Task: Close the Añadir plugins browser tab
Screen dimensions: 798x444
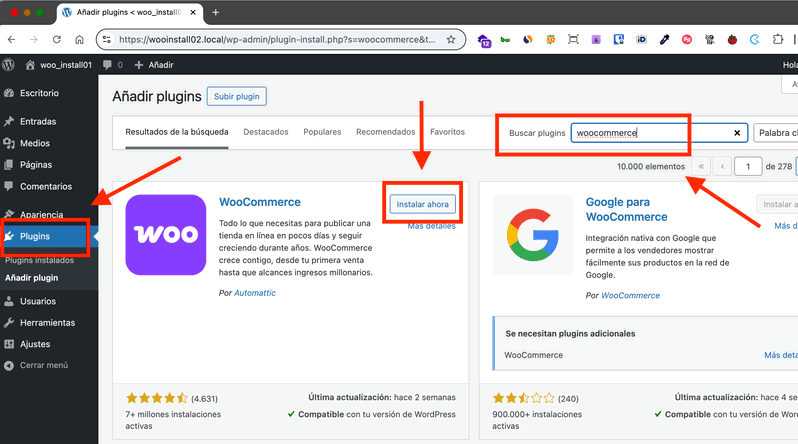Action: point(193,12)
